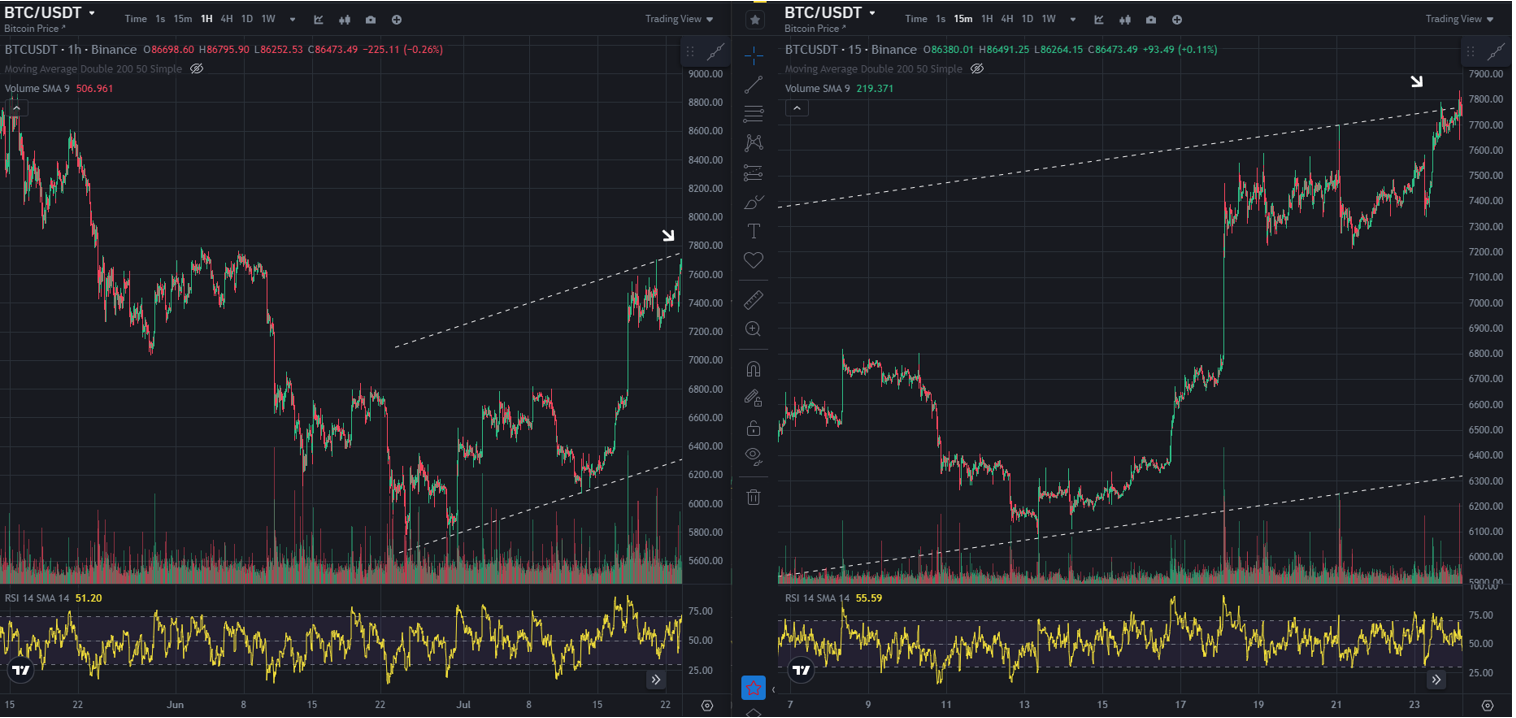This screenshot has height=718, width=1516.
Task: Select 1H interval on the right chart
Action: pos(987,19)
